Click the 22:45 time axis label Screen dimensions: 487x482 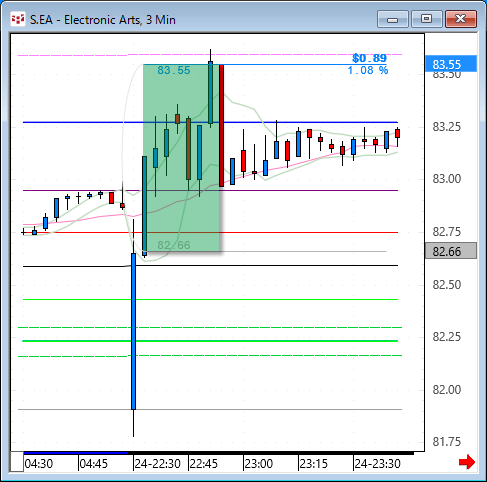204,464
